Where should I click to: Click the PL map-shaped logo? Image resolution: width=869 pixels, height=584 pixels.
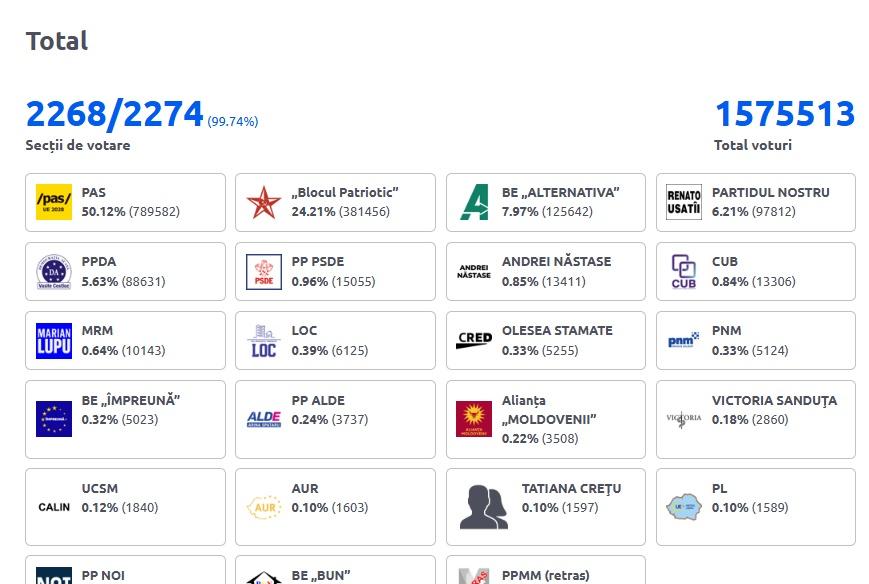[x=684, y=506]
